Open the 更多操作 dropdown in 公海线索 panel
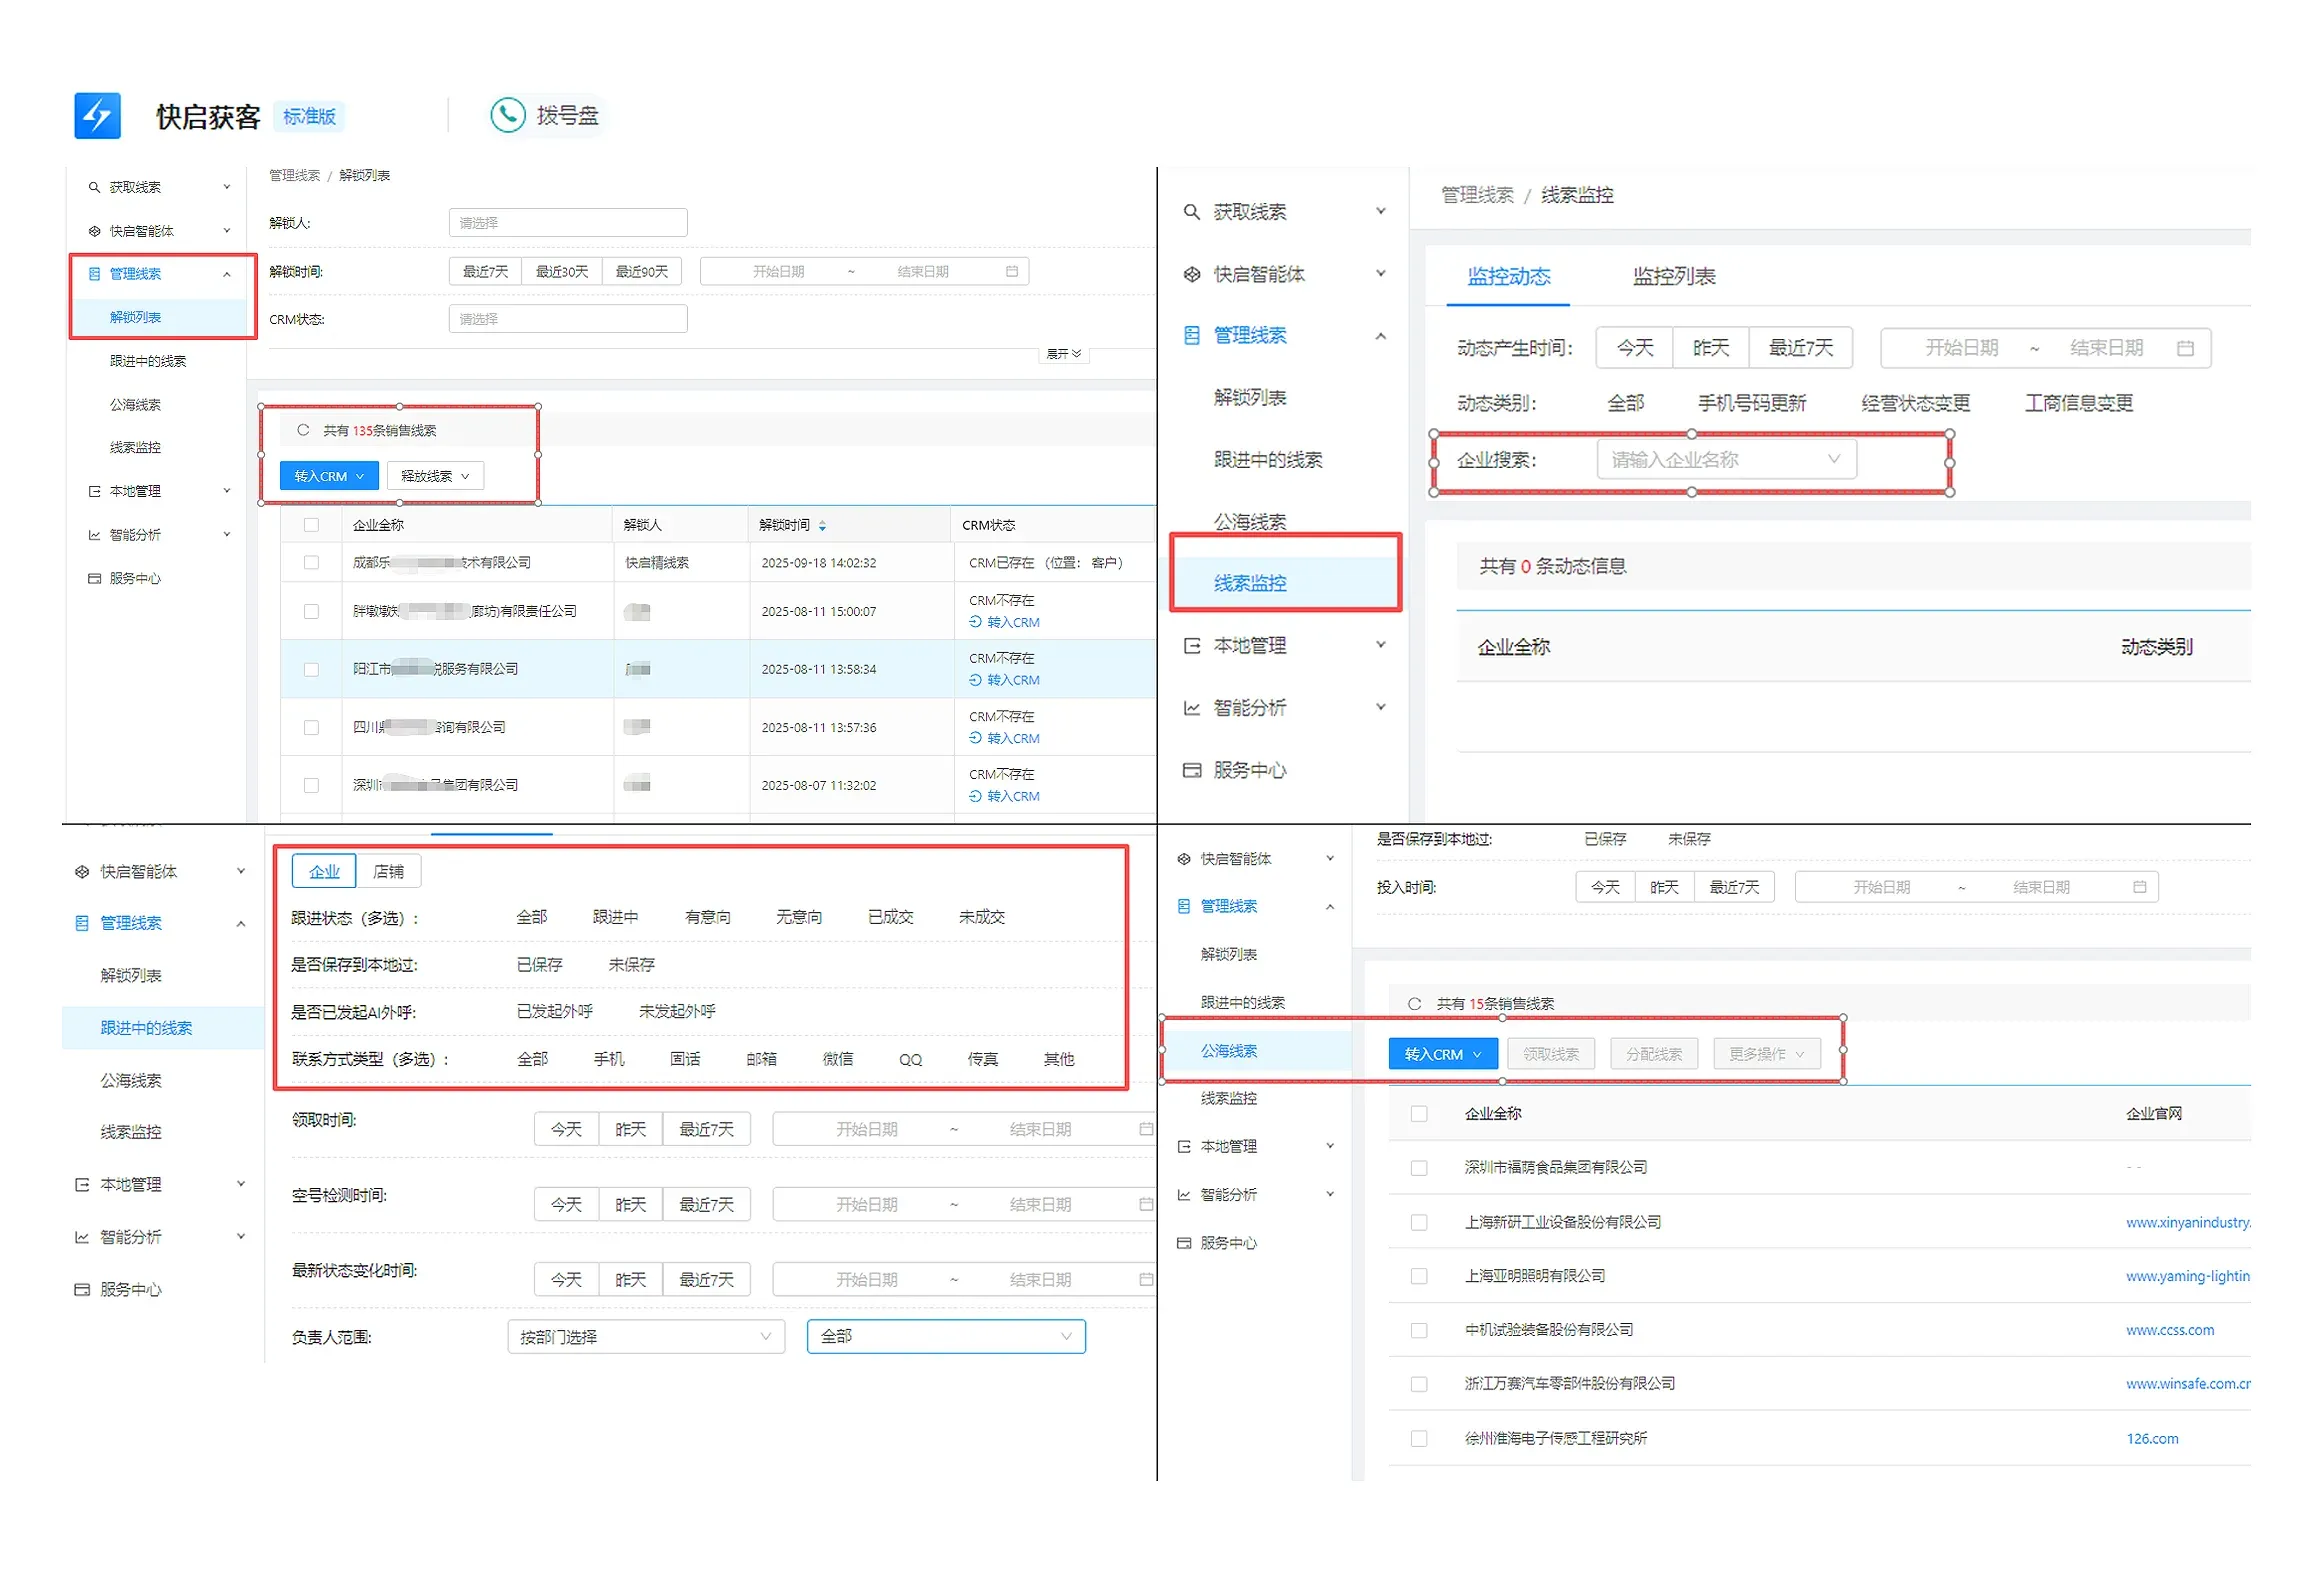The image size is (2312, 1575). coord(1766,1054)
